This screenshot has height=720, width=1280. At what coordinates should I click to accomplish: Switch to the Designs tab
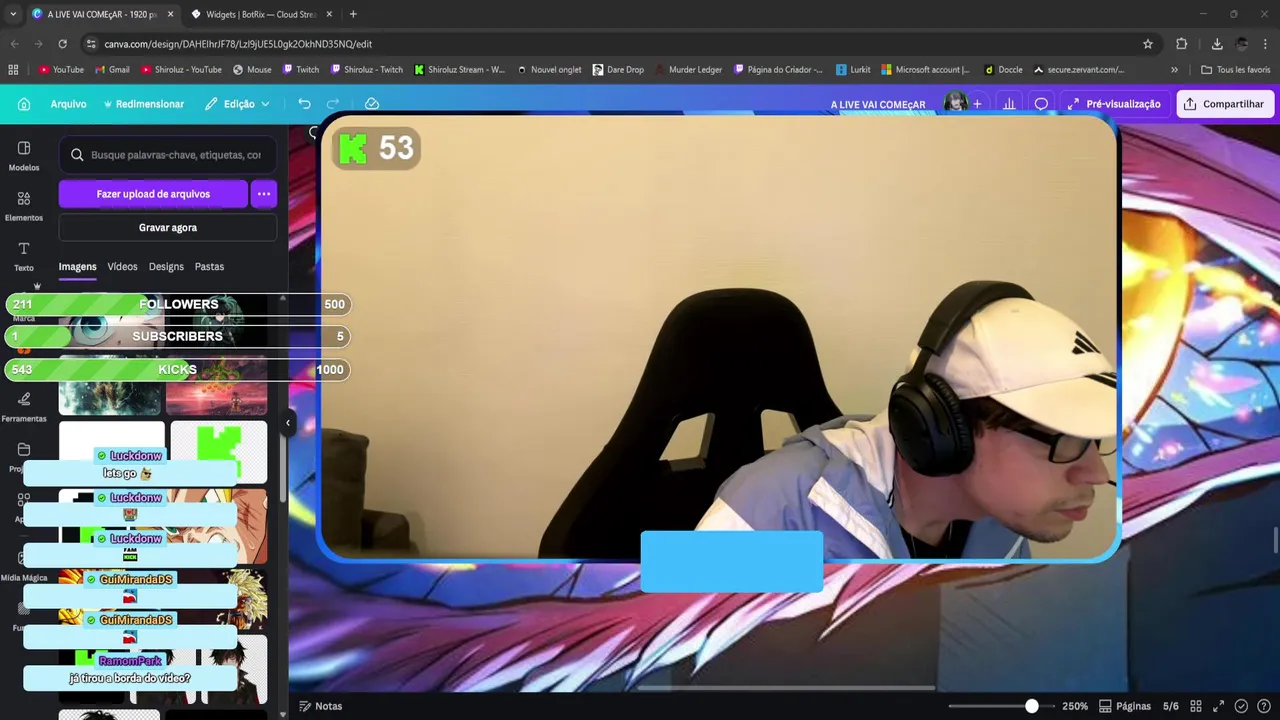166,267
